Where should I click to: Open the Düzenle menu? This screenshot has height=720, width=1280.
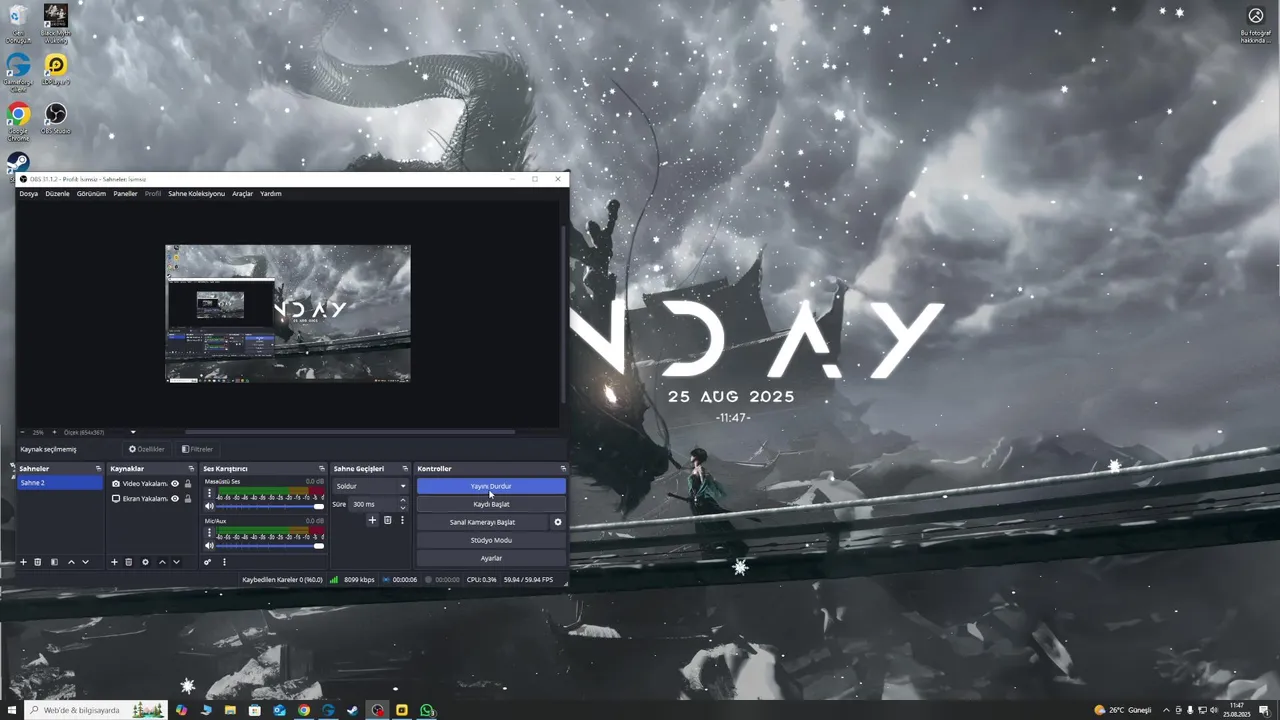tap(57, 194)
